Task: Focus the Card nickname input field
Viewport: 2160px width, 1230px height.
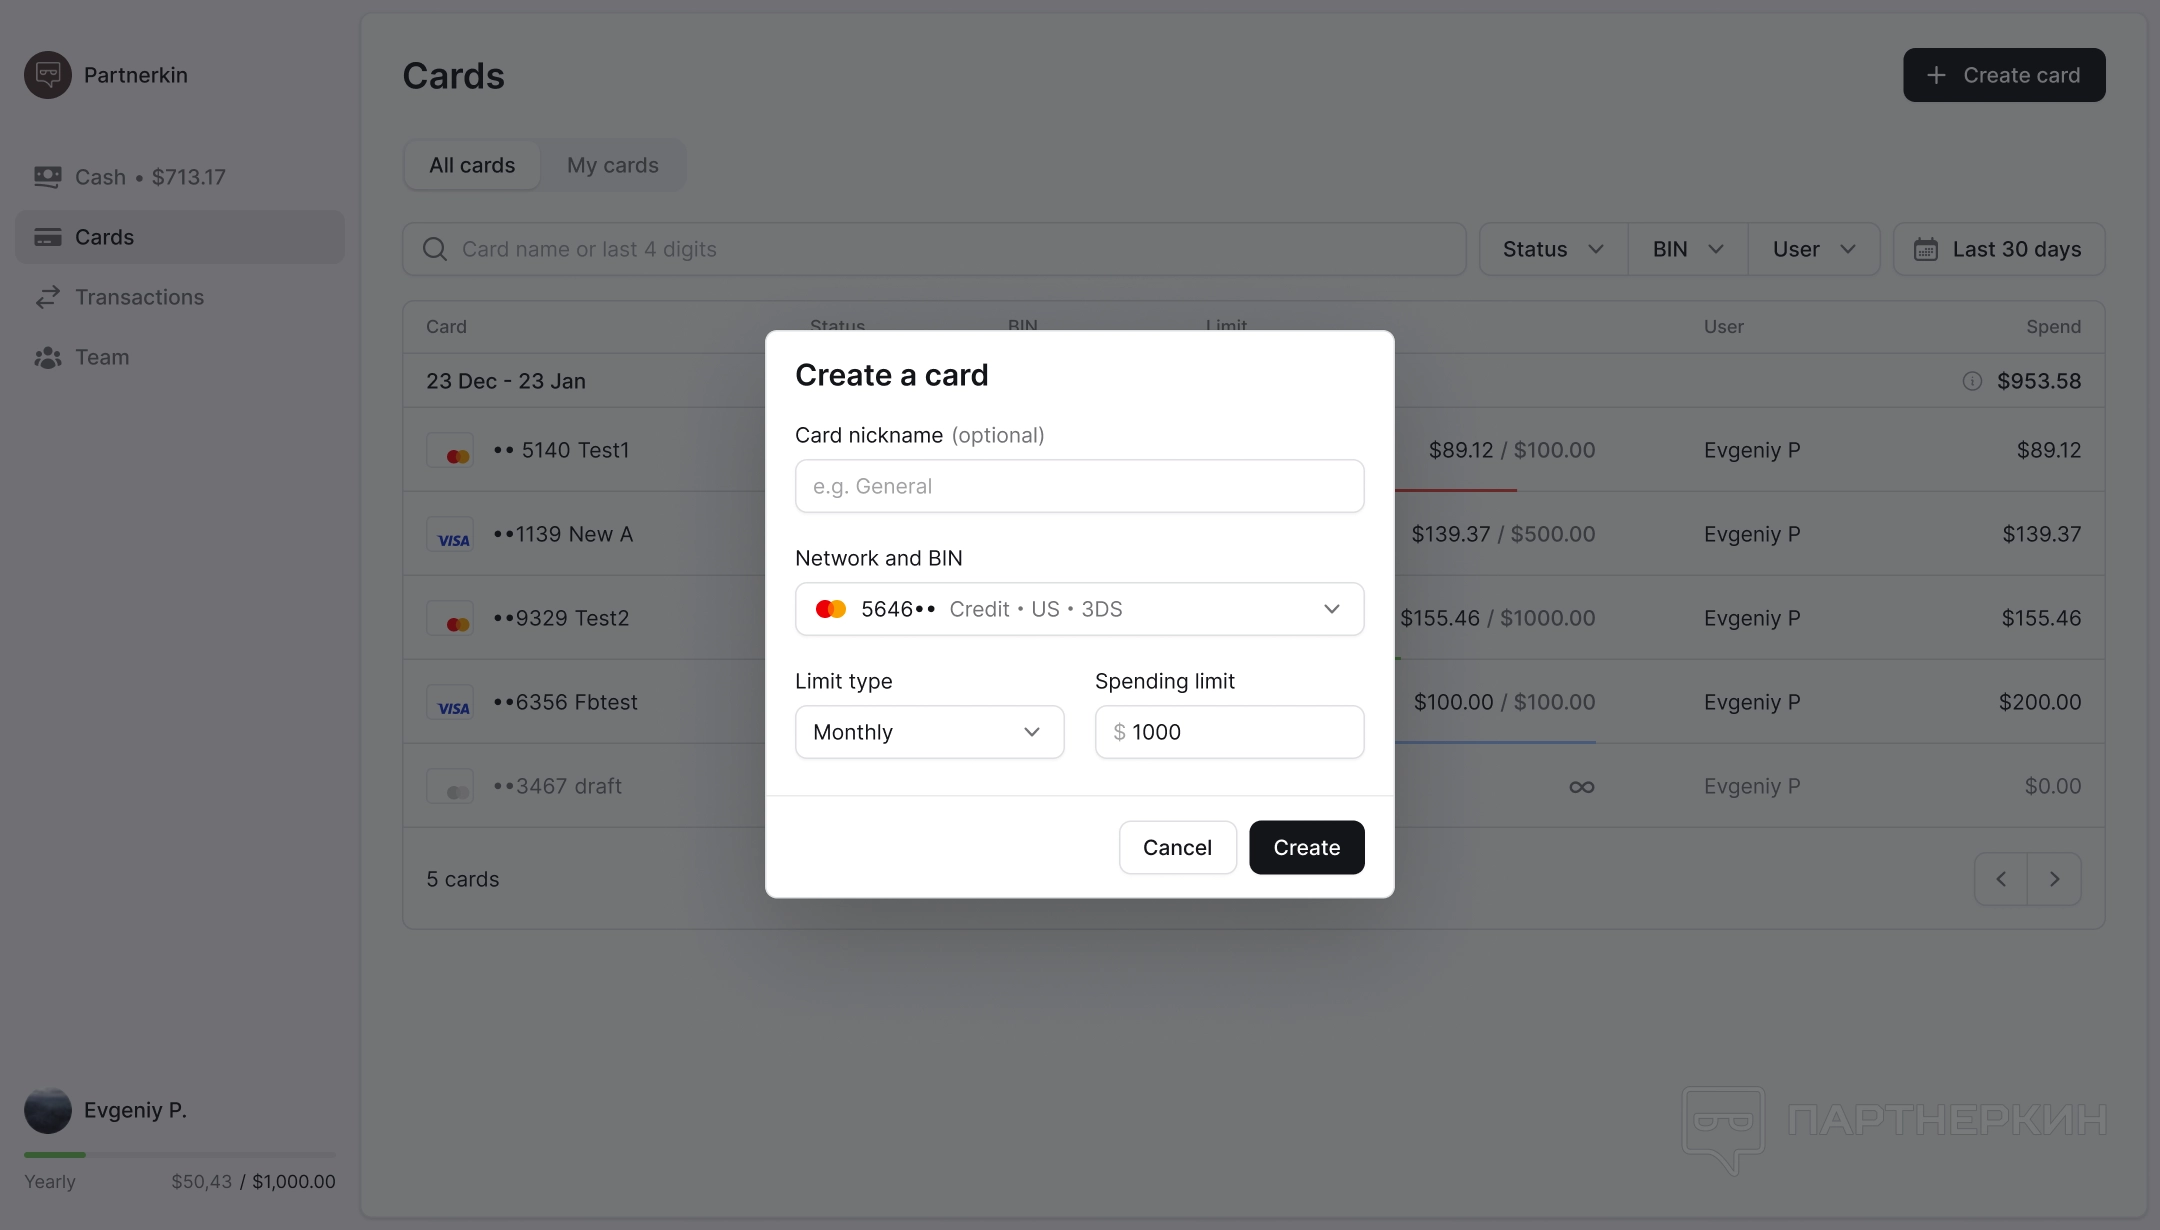Action: click(1079, 486)
